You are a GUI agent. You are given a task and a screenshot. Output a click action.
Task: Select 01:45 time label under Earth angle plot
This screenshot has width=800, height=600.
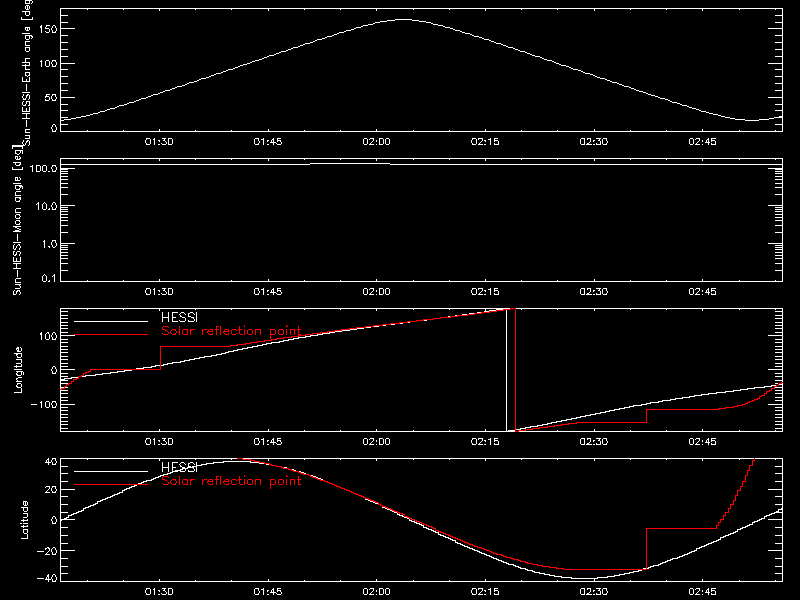(268, 141)
